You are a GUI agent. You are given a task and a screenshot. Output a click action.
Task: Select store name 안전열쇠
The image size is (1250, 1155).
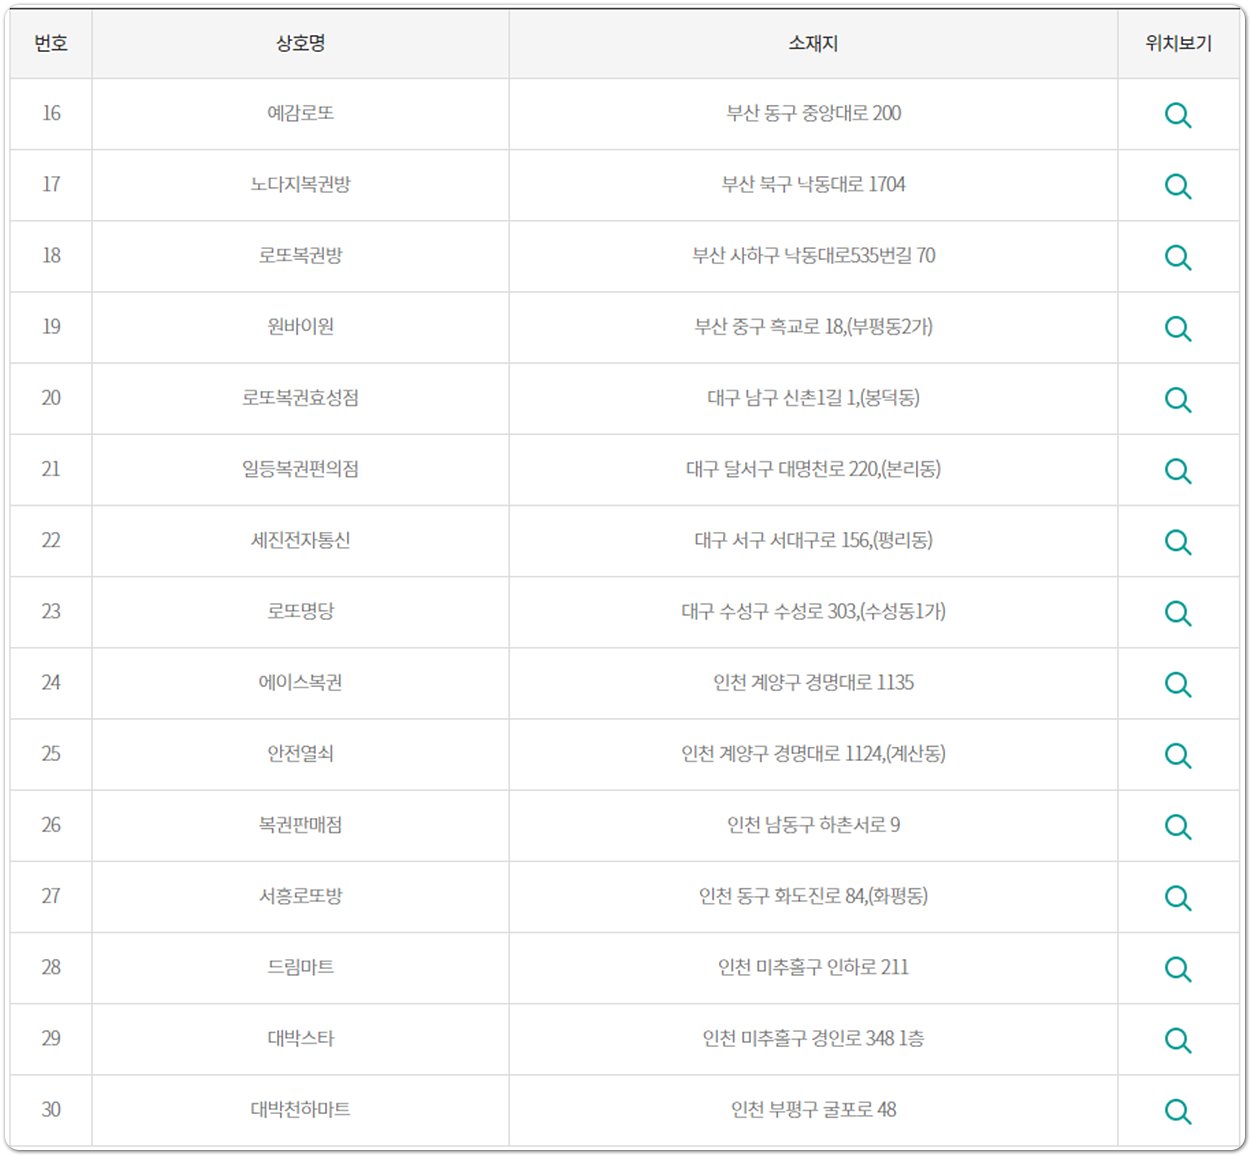[x=300, y=753]
